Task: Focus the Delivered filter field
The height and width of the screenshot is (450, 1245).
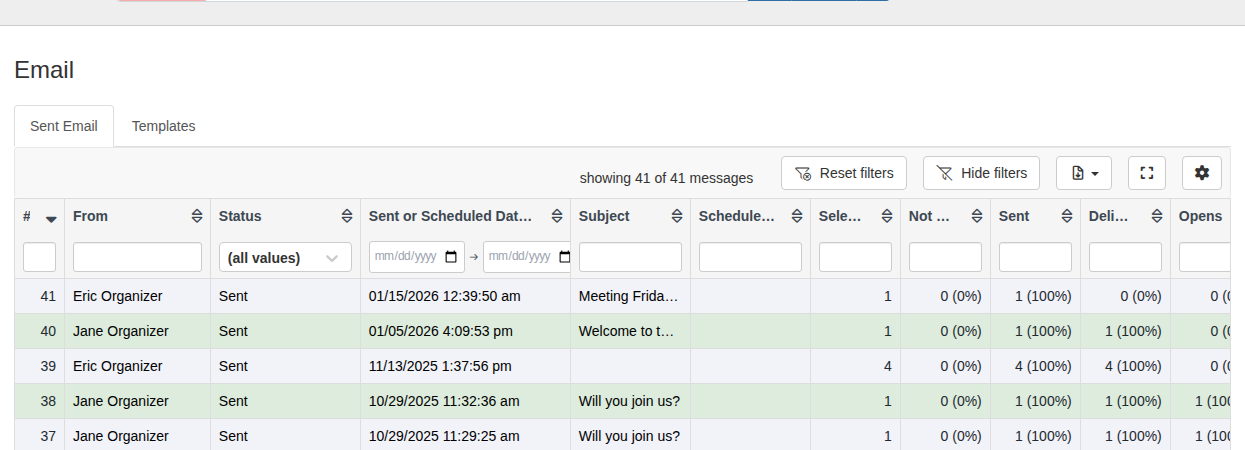Action: (1125, 257)
